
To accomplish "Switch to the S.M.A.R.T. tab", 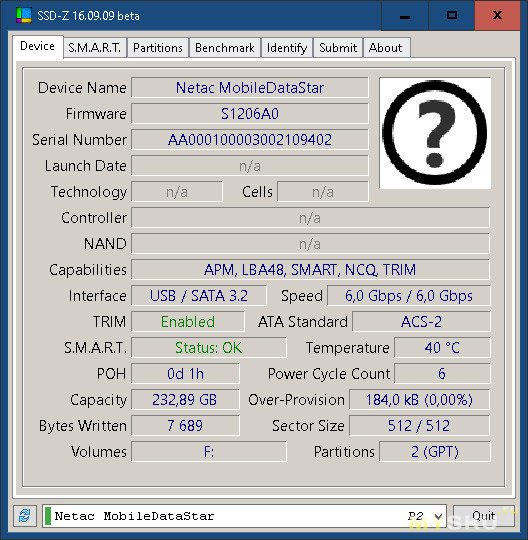I will (x=95, y=48).
